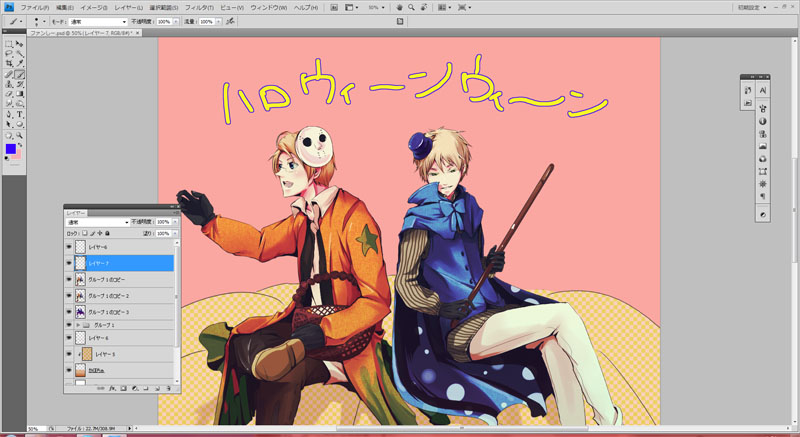The width and height of the screenshot is (800, 437).
Task: Create a new layer icon
Action: pos(157,389)
